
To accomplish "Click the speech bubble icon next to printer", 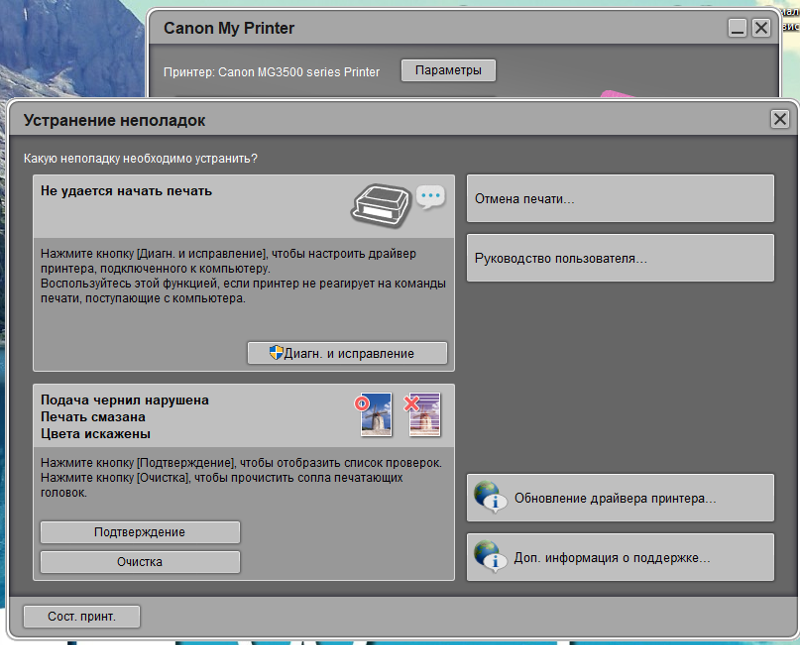I will coord(431,197).
